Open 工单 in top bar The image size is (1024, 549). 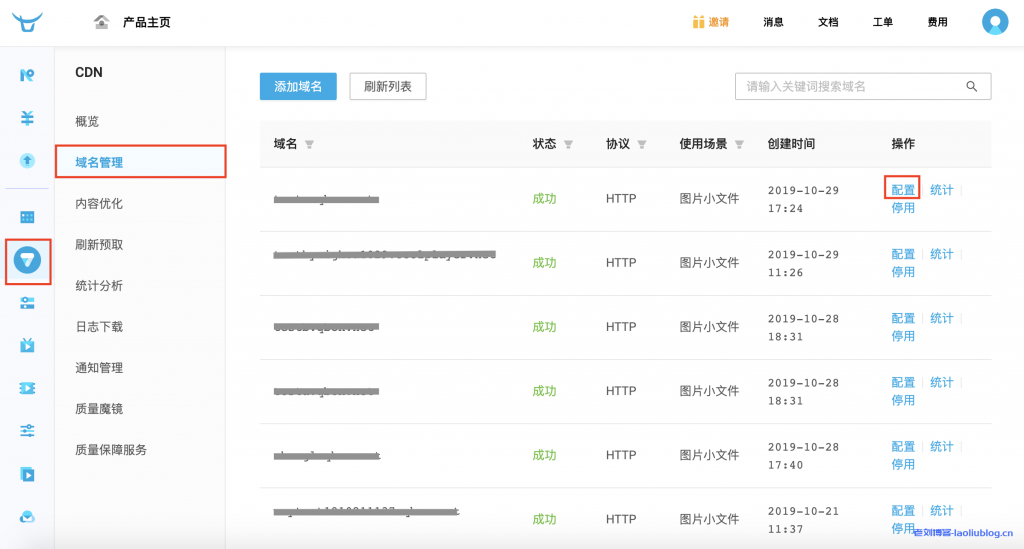882,22
